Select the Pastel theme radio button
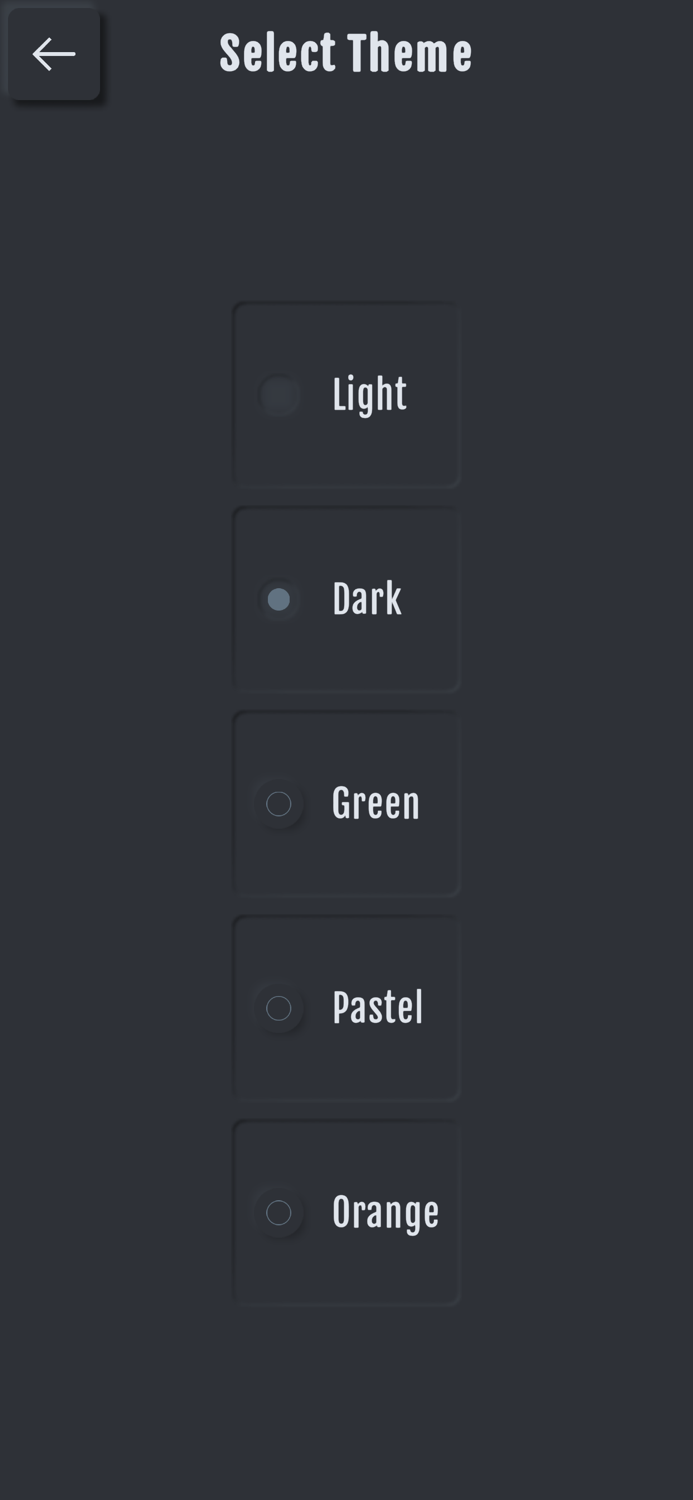The height and width of the screenshot is (1500, 693). coord(280,1008)
